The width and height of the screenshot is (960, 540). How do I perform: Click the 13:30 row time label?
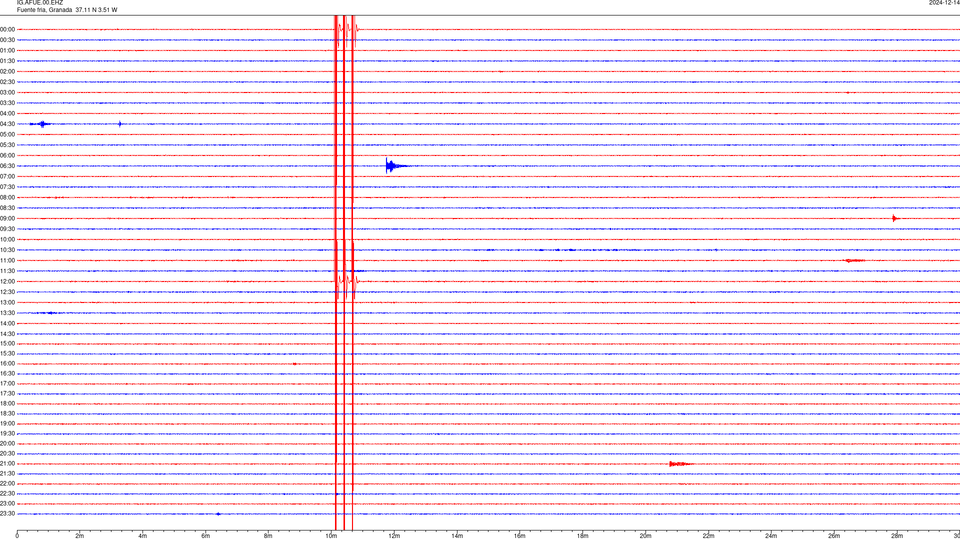pyautogui.click(x=7, y=313)
